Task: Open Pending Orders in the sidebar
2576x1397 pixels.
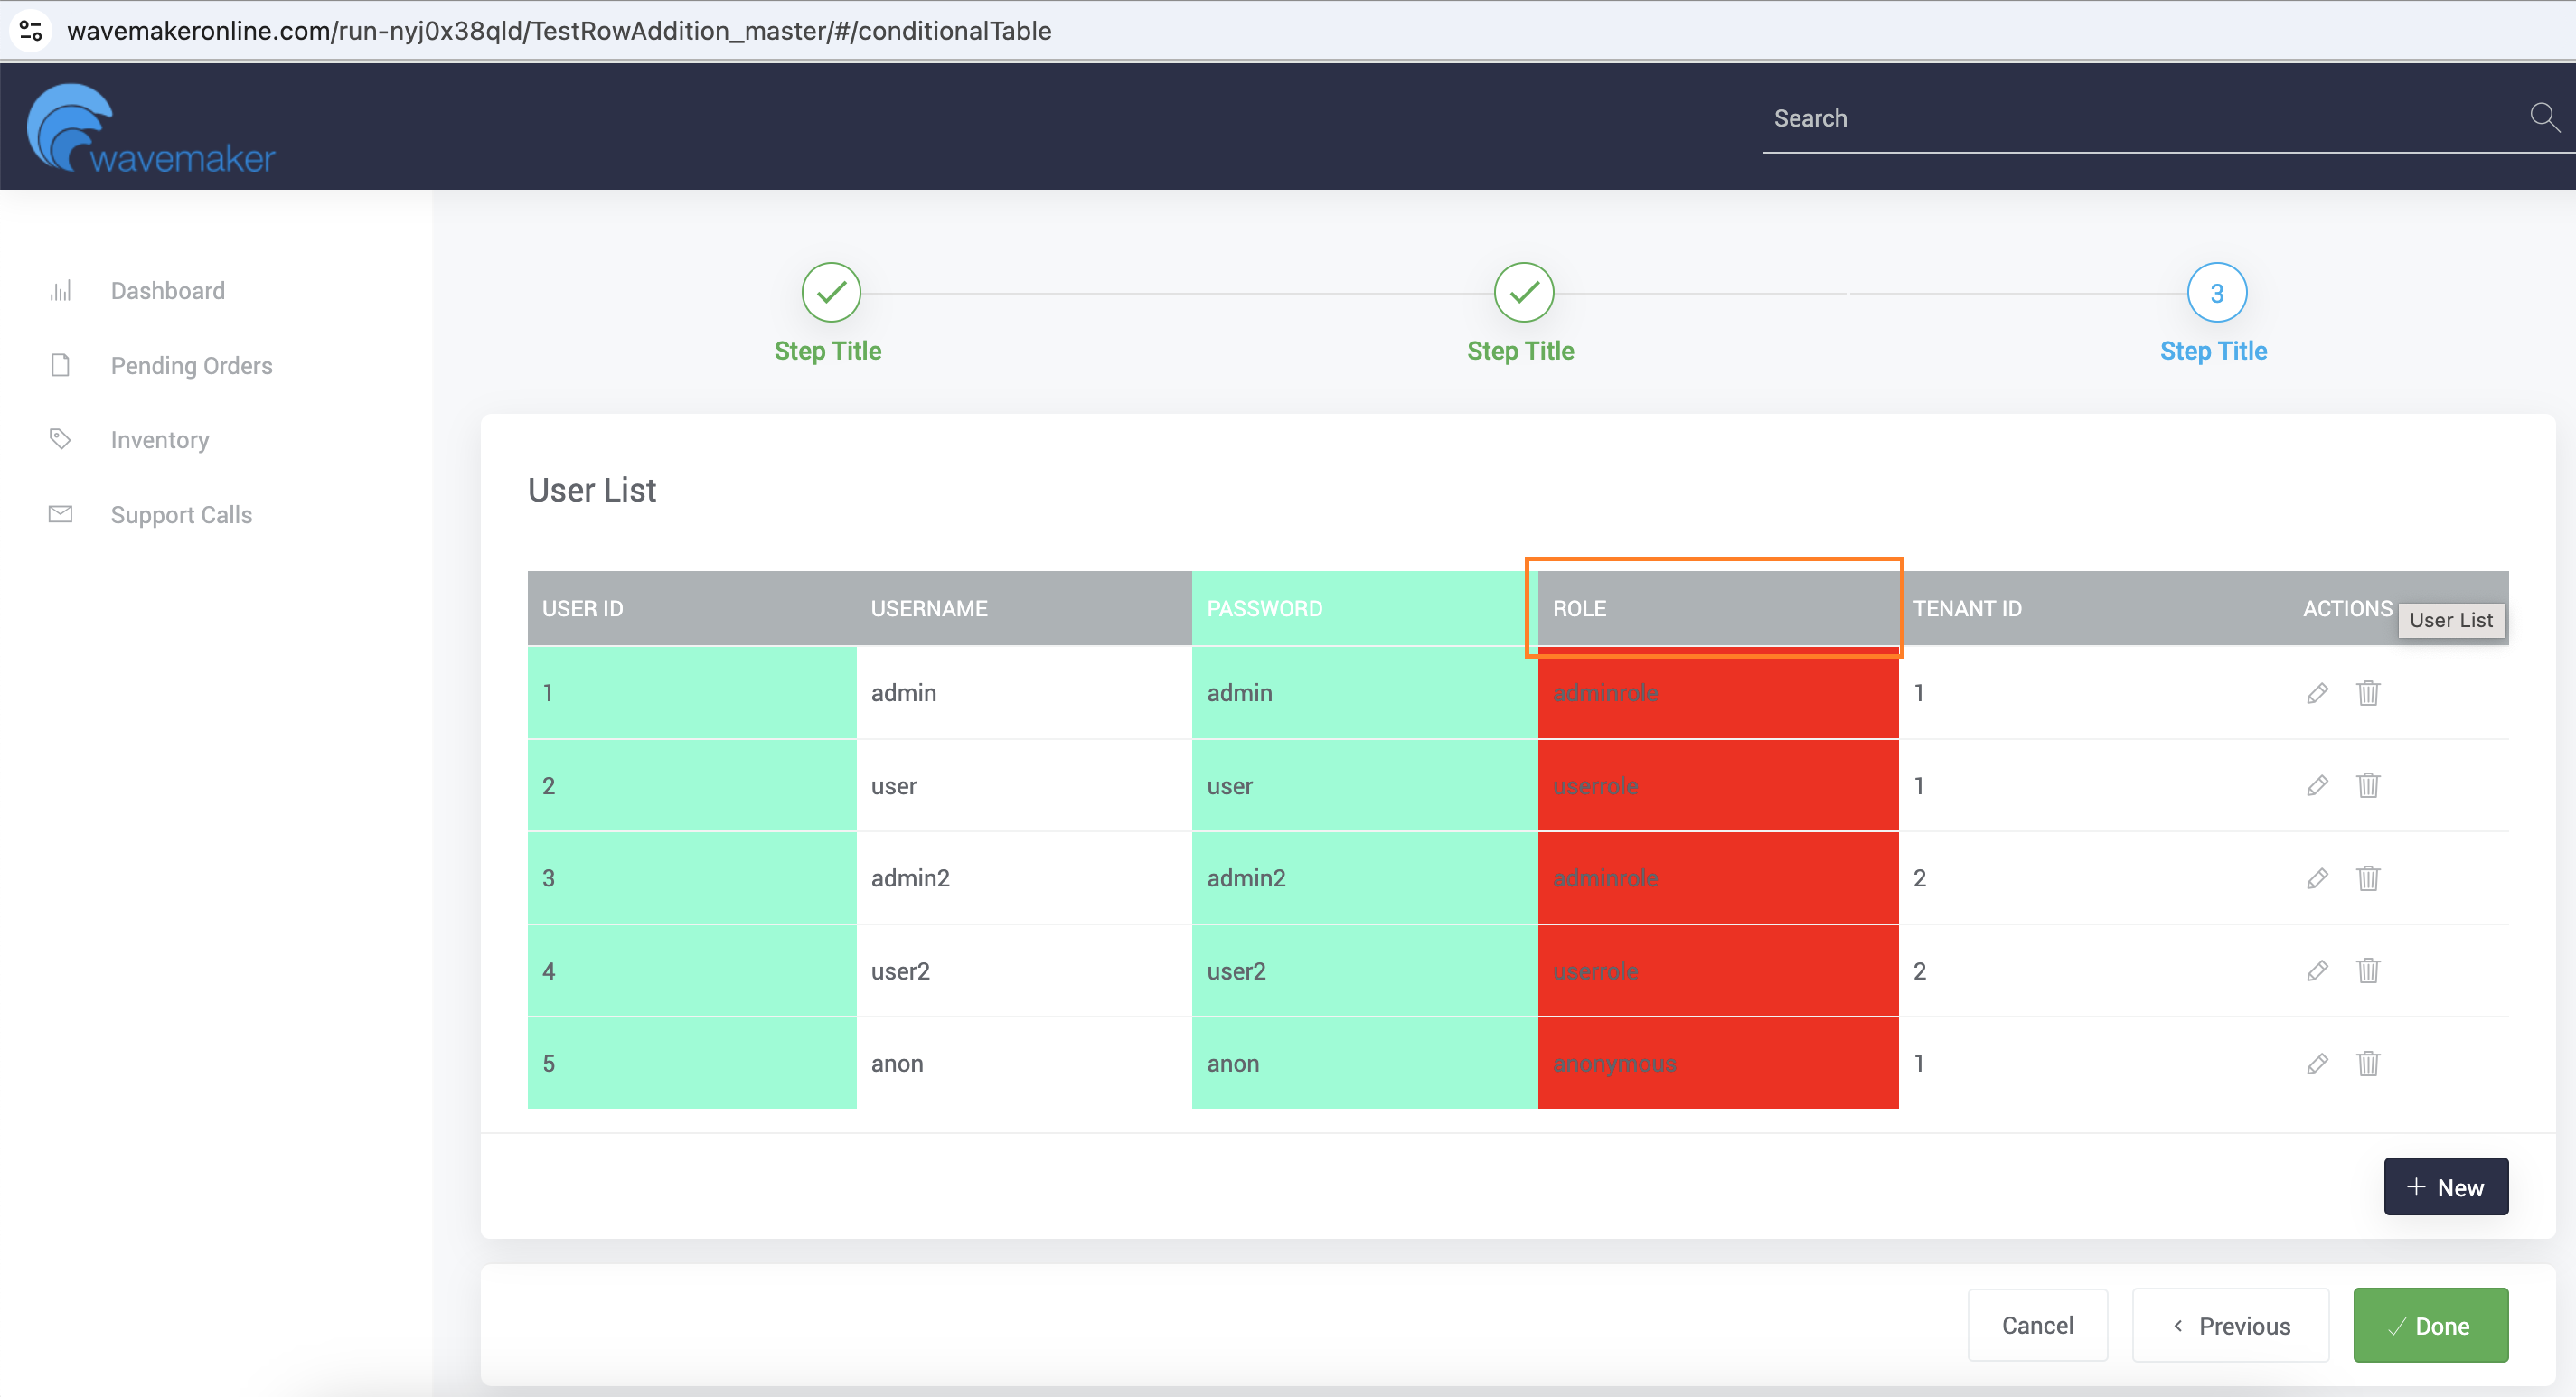Action: (x=191, y=366)
